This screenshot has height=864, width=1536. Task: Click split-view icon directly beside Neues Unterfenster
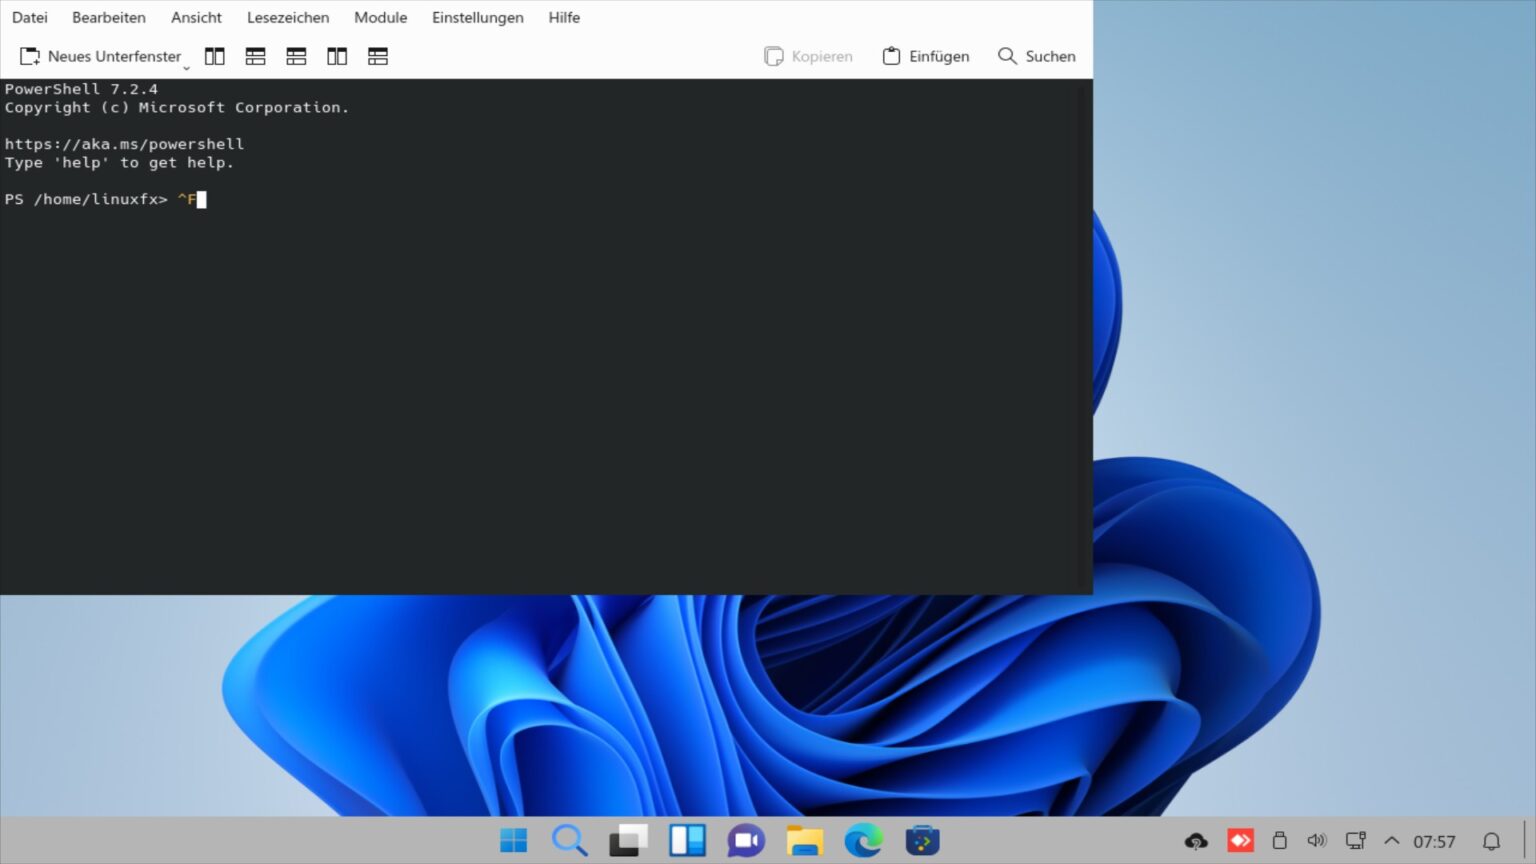pyautogui.click(x=215, y=56)
